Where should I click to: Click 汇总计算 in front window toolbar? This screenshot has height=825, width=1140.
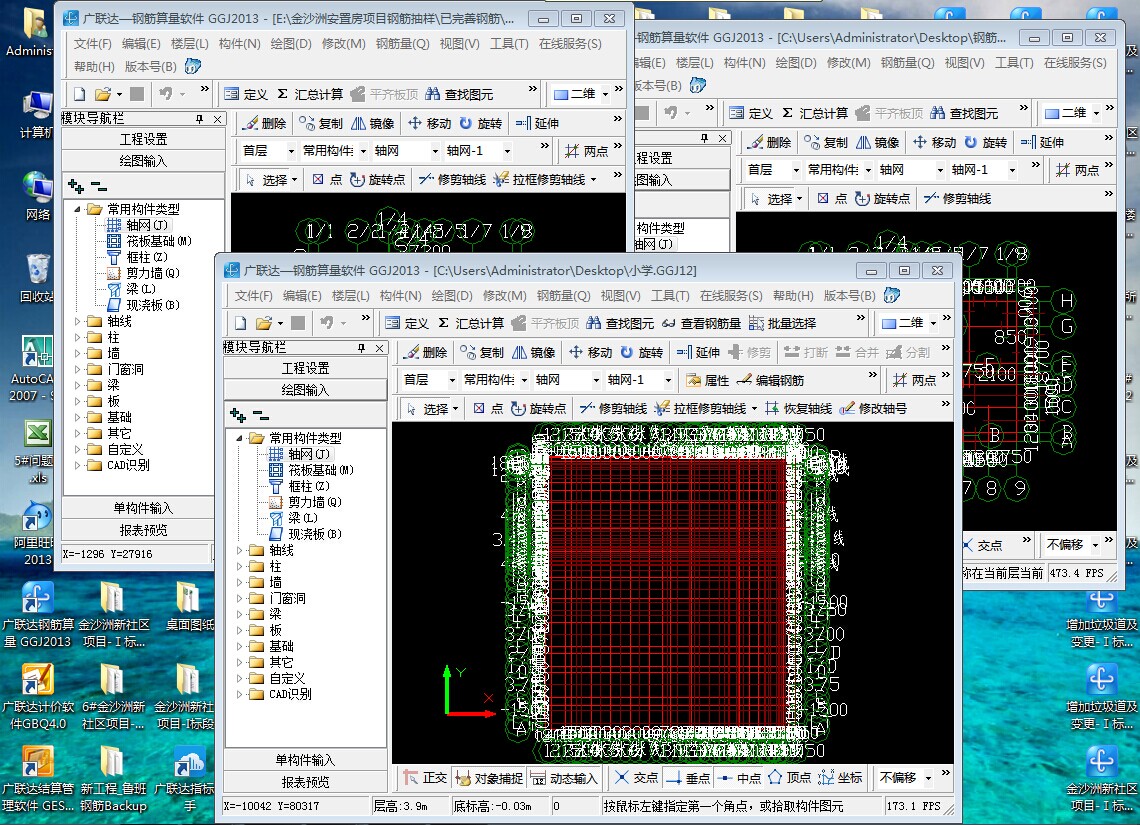(470, 323)
